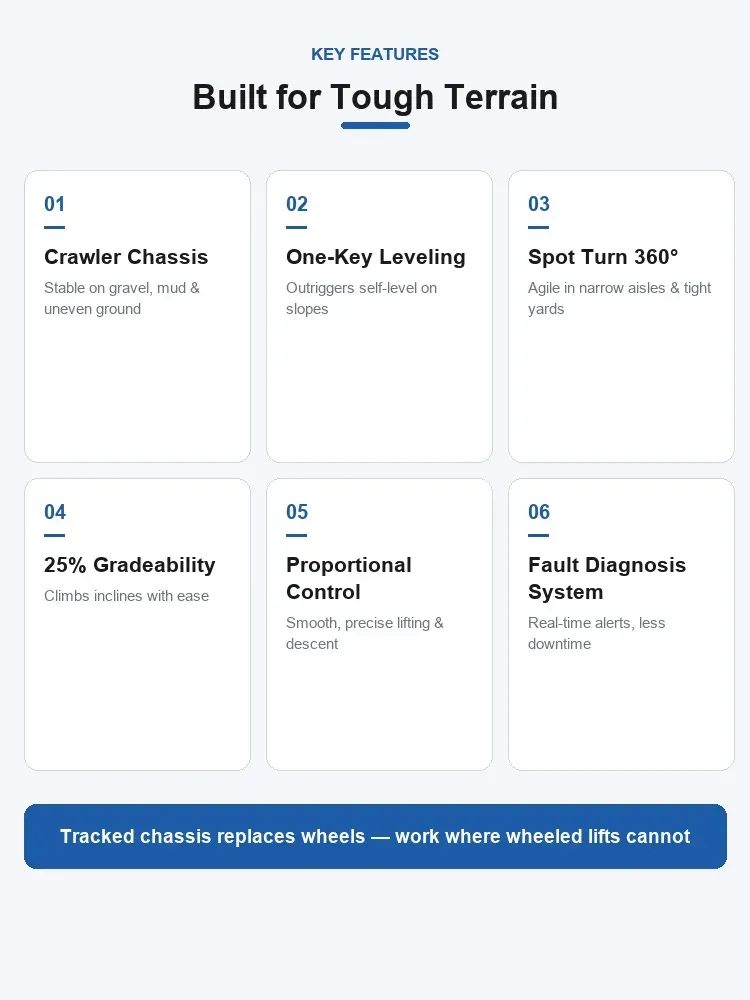Click the Real-time alerts, less downtime text
This screenshot has height=1000, width=750.
(596, 633)
